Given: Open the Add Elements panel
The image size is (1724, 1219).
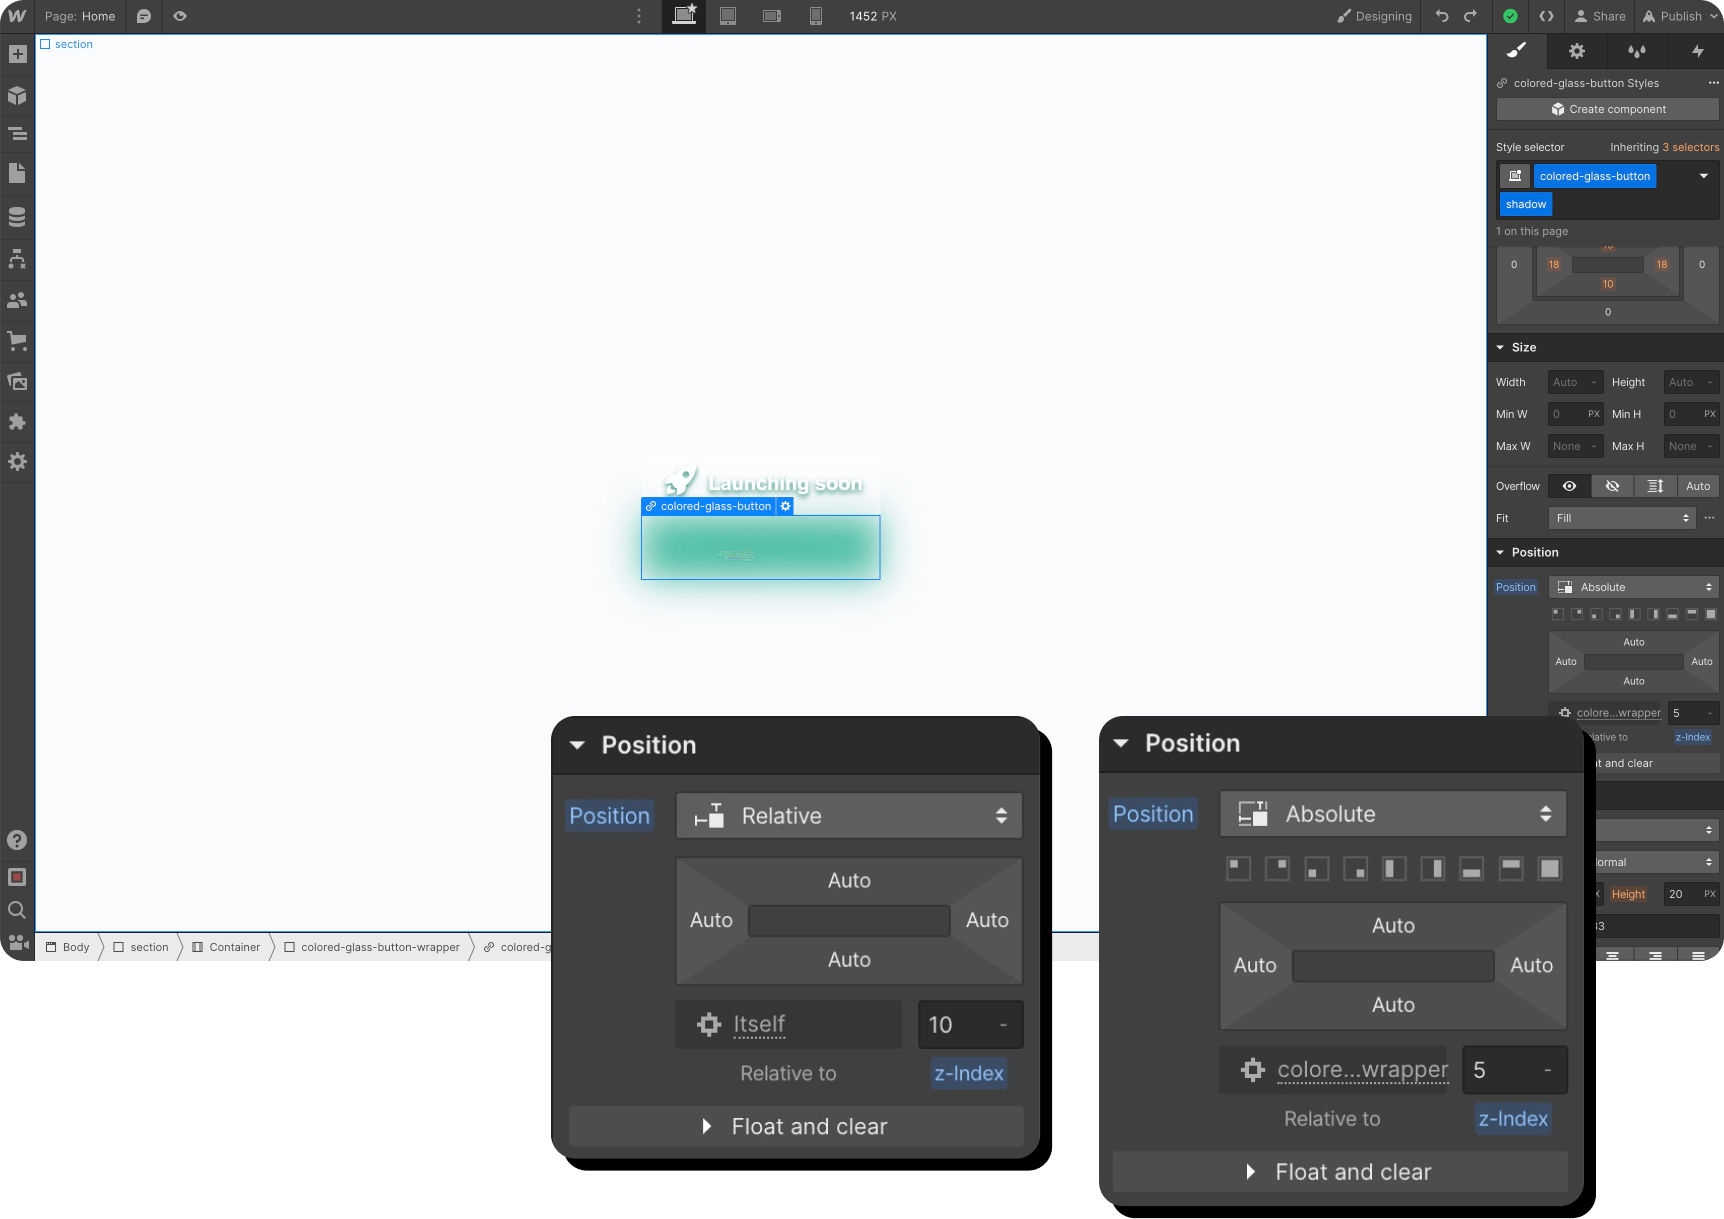Looking at the screenshot, I should tap(17, 54).
